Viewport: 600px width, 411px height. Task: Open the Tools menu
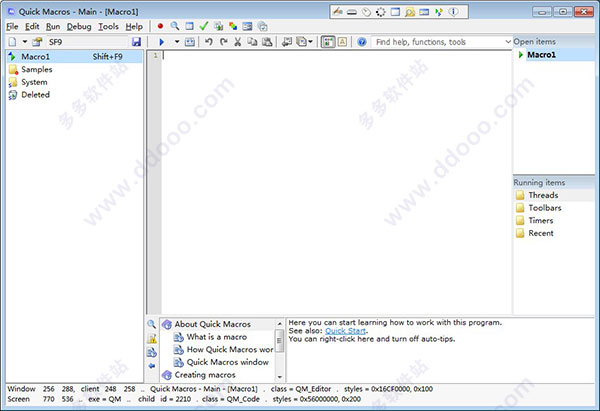108,26
